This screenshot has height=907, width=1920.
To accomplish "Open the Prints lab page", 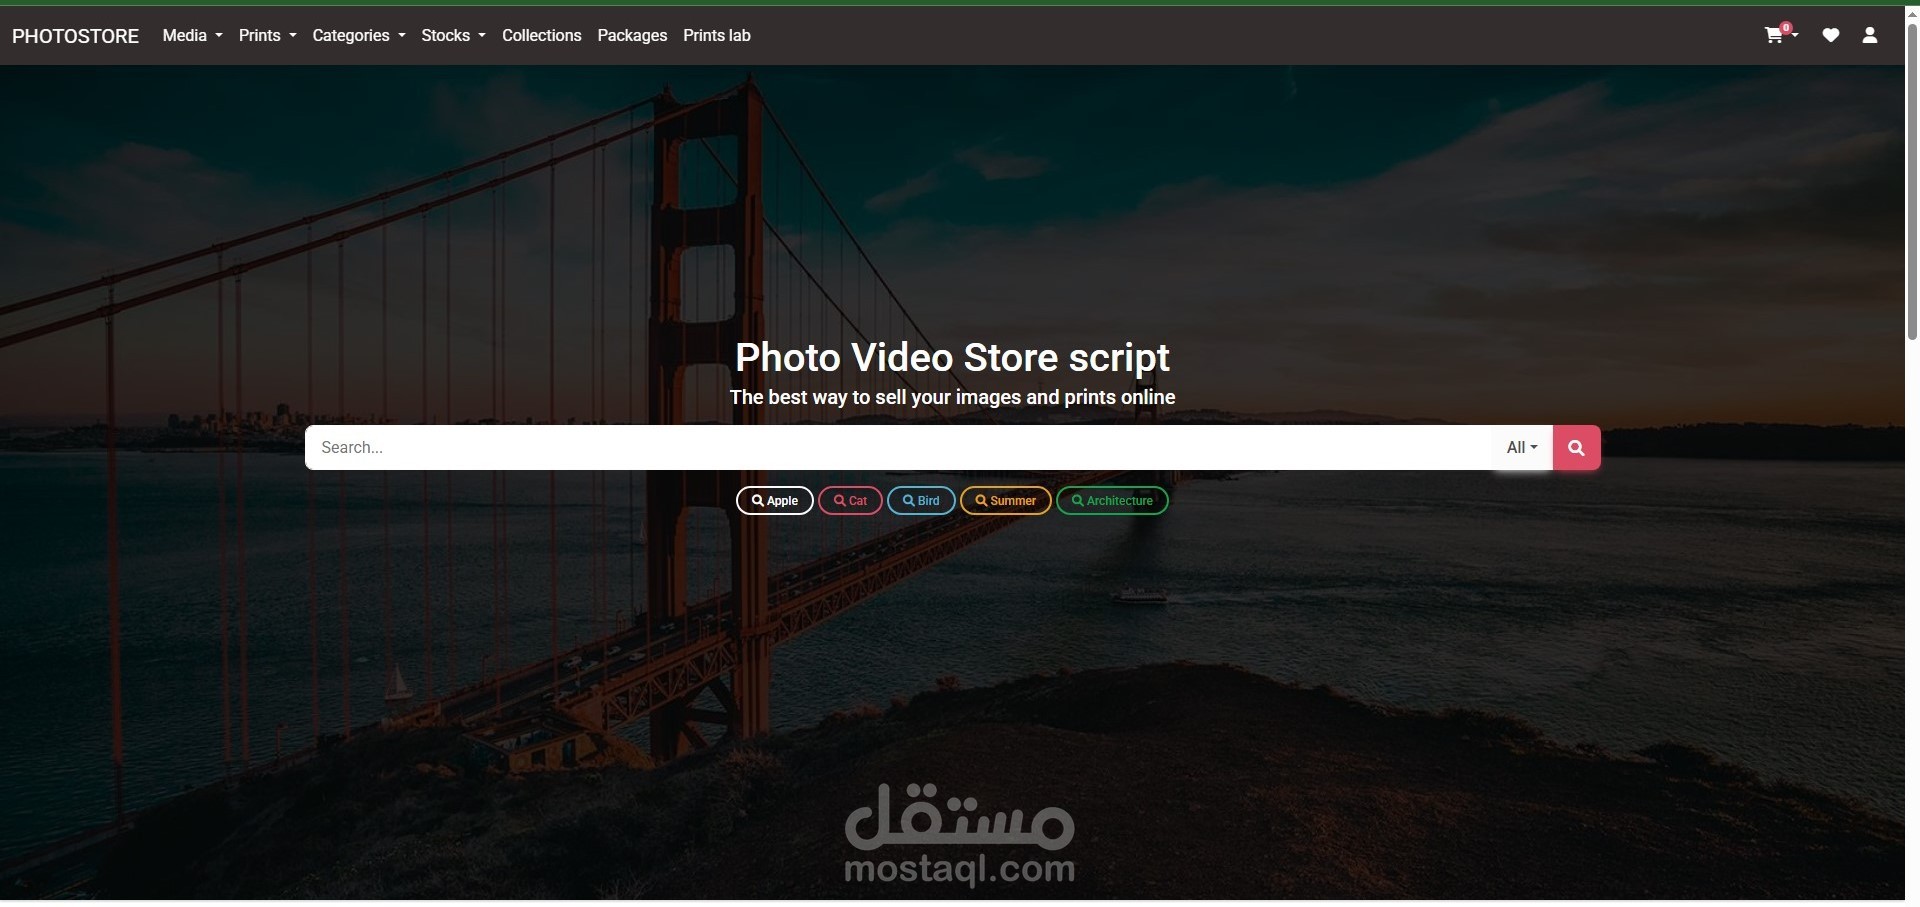I will [x=717, y=35].
